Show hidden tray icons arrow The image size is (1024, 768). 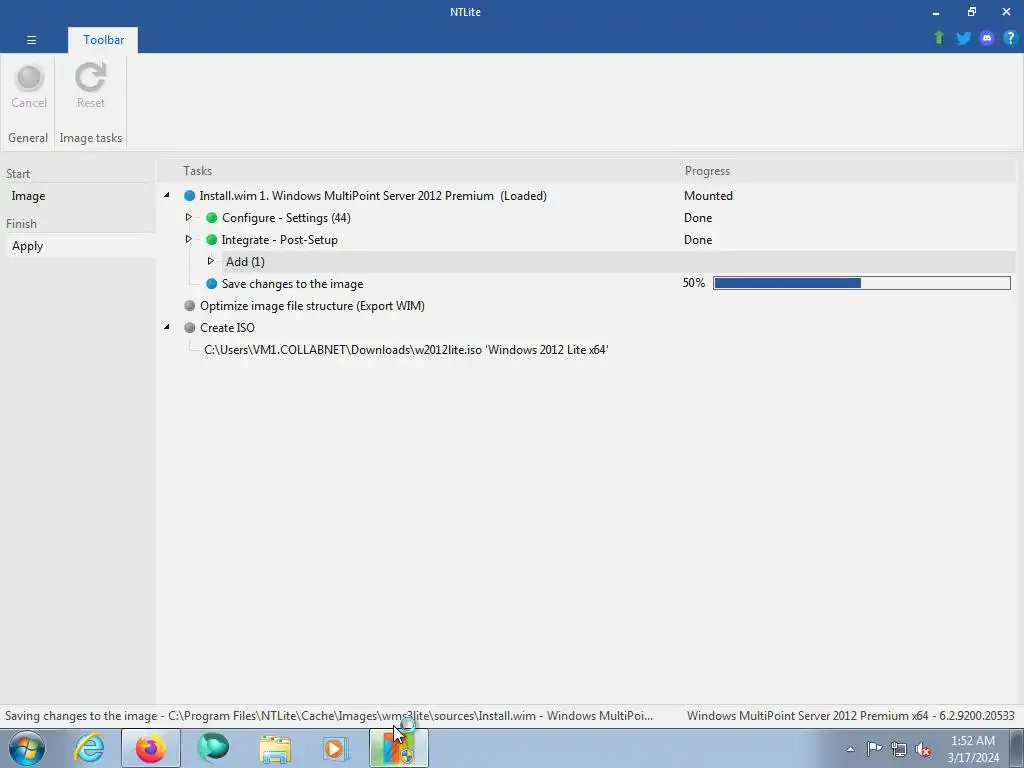(850, 749)
